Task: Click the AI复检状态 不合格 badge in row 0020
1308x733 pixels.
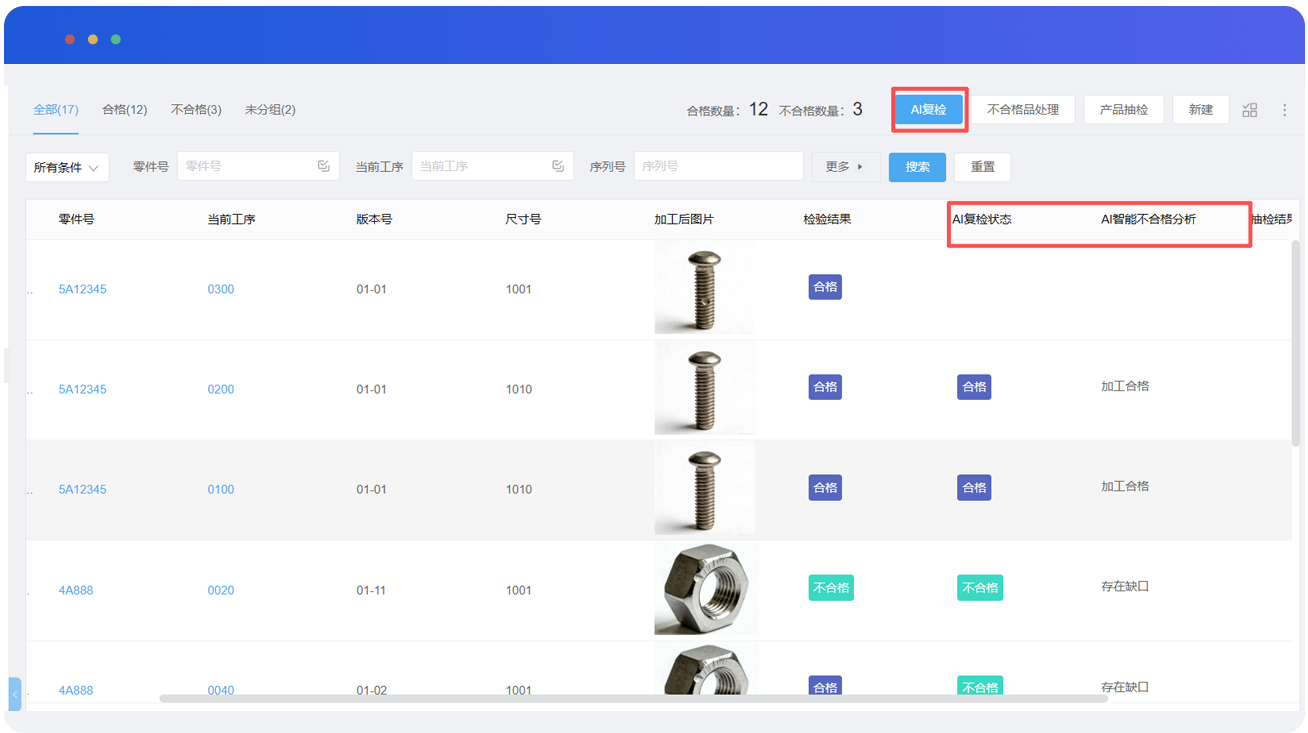Action: point(980,588)
